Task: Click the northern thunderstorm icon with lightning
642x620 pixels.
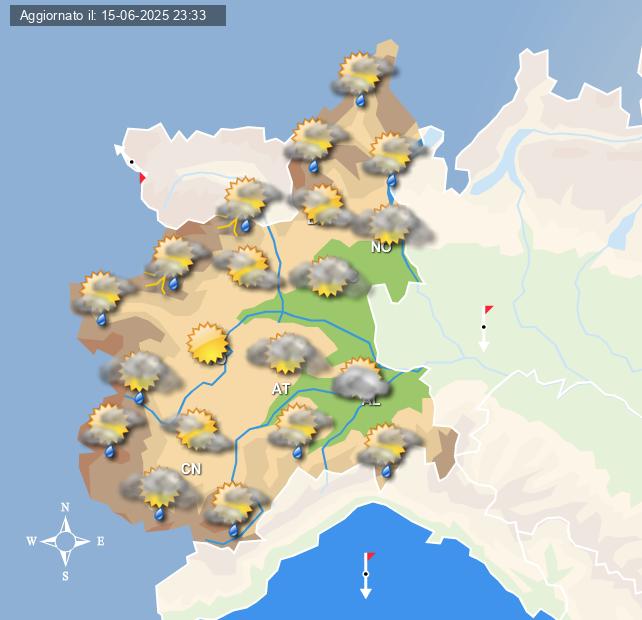Action: (x=248, y=206)
